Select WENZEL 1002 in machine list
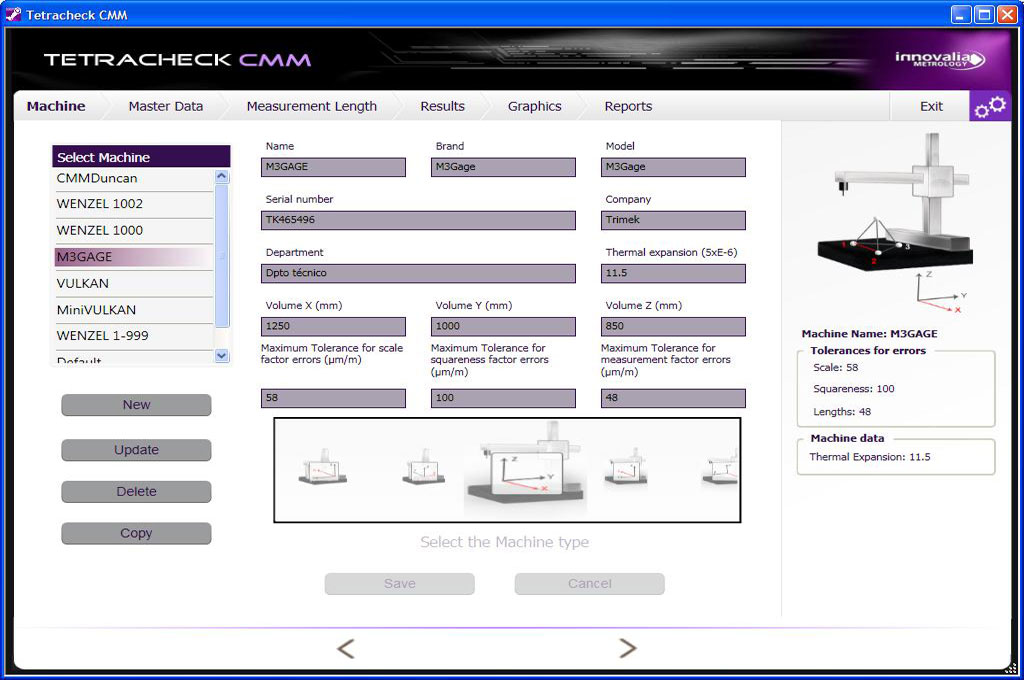Screen dimensions: 1024x680 click(x=100, y=204)
